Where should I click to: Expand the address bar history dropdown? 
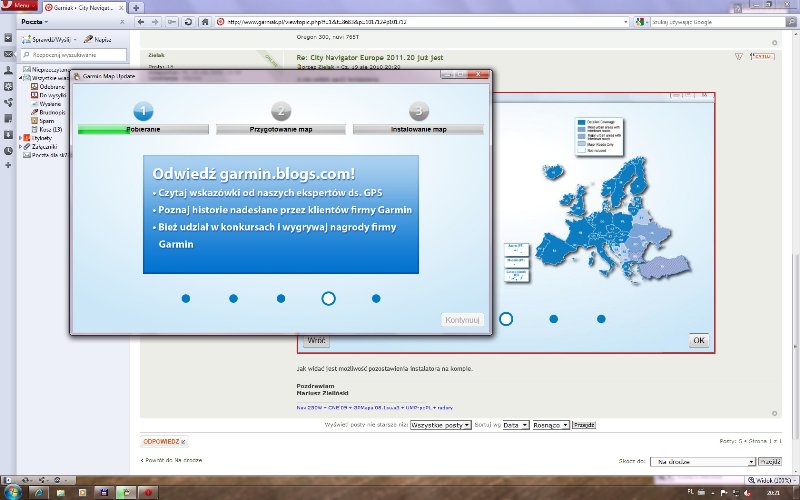[x=626, y=22]
